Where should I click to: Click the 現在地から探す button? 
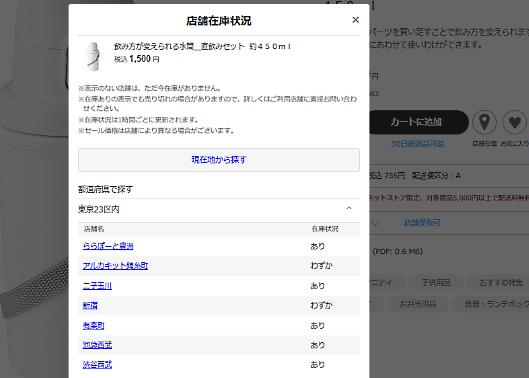(x=219, y=160)
